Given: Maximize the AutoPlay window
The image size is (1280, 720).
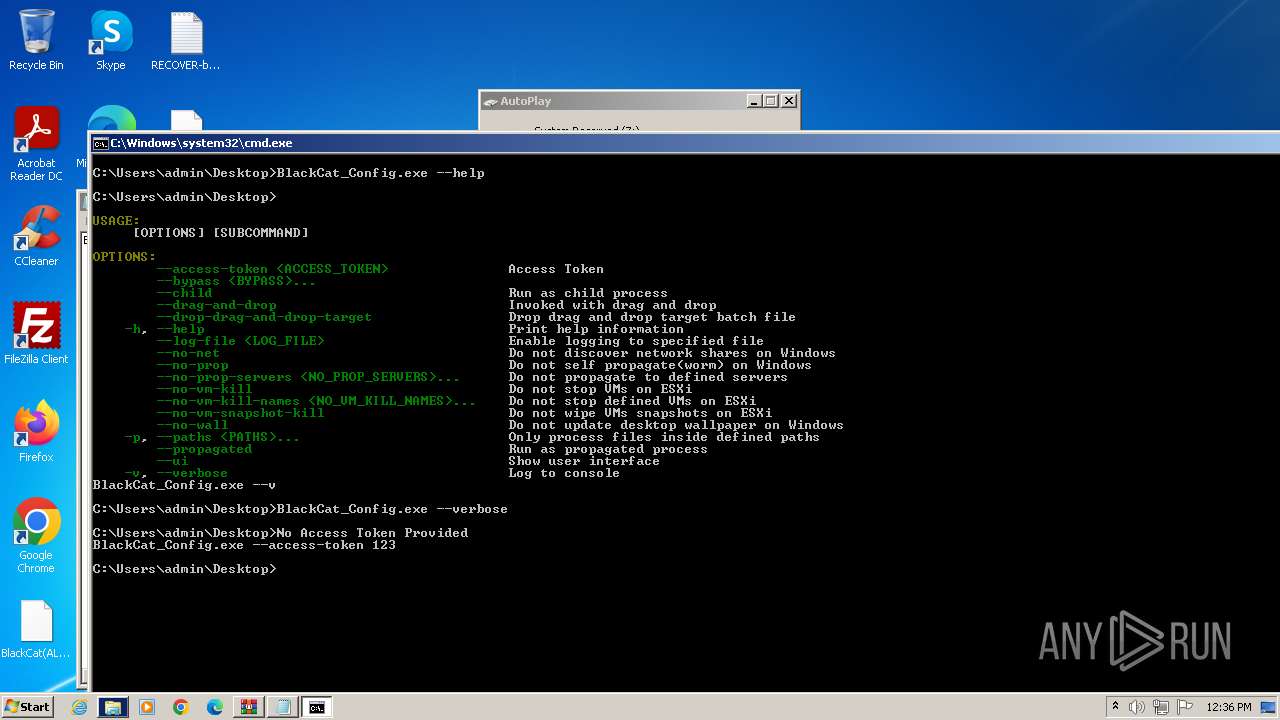Looking at the screenshot, I should pyautogui.click(x=771, y=101).
